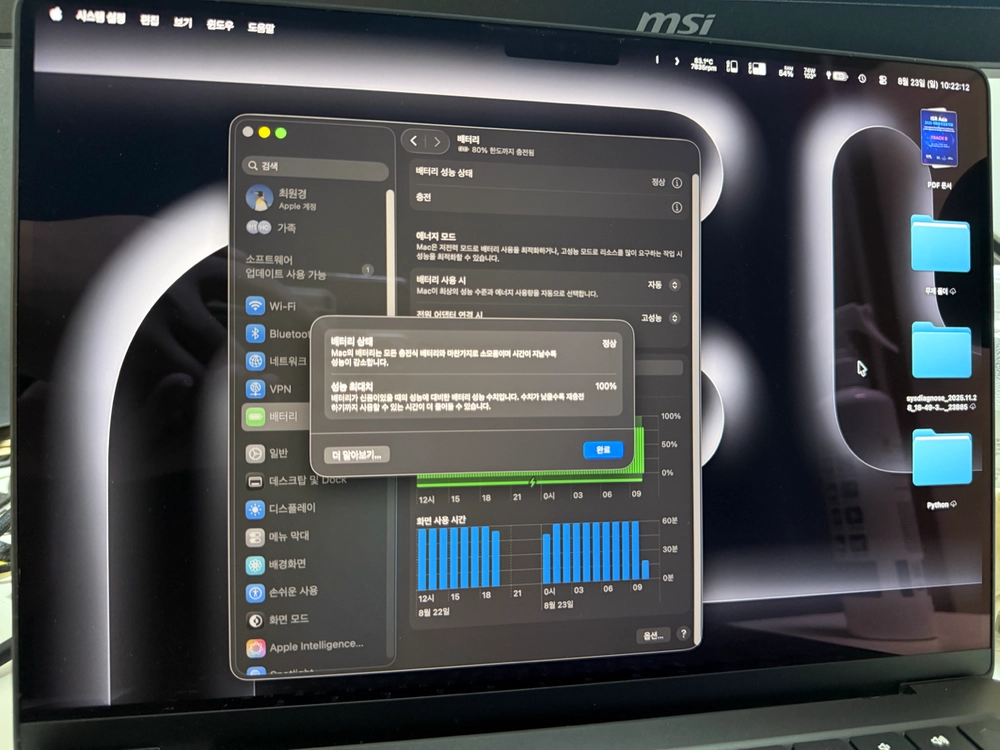Select 네트워크 in the sidebar

278,361
